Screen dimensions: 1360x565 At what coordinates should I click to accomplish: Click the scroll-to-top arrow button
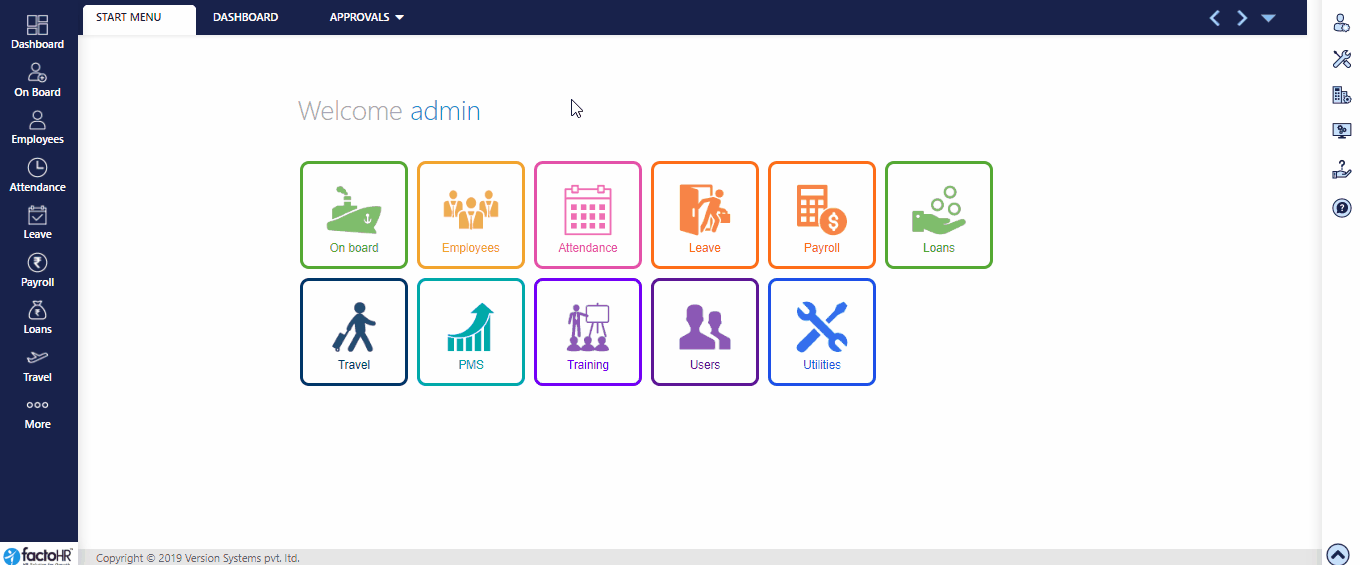1338,554
